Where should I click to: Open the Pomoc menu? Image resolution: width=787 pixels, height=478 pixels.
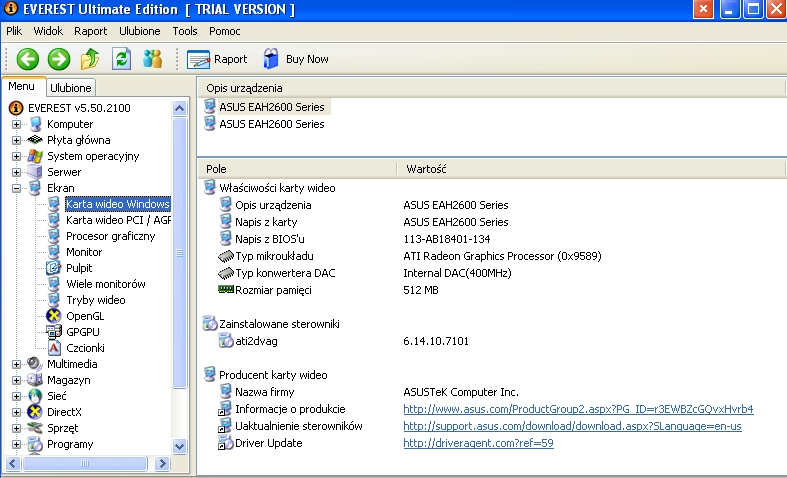pyautogui.click(x=224, y=31)
